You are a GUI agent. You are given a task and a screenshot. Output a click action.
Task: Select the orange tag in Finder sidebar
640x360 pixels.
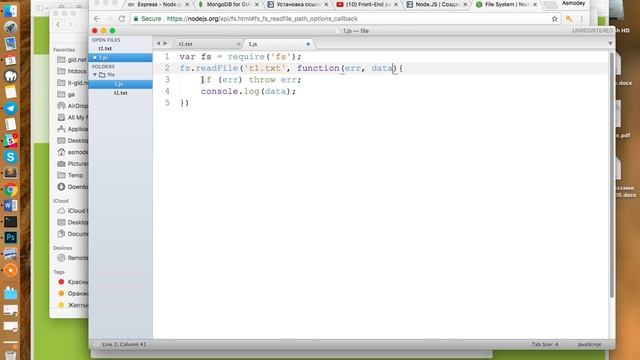coord(73,293)
